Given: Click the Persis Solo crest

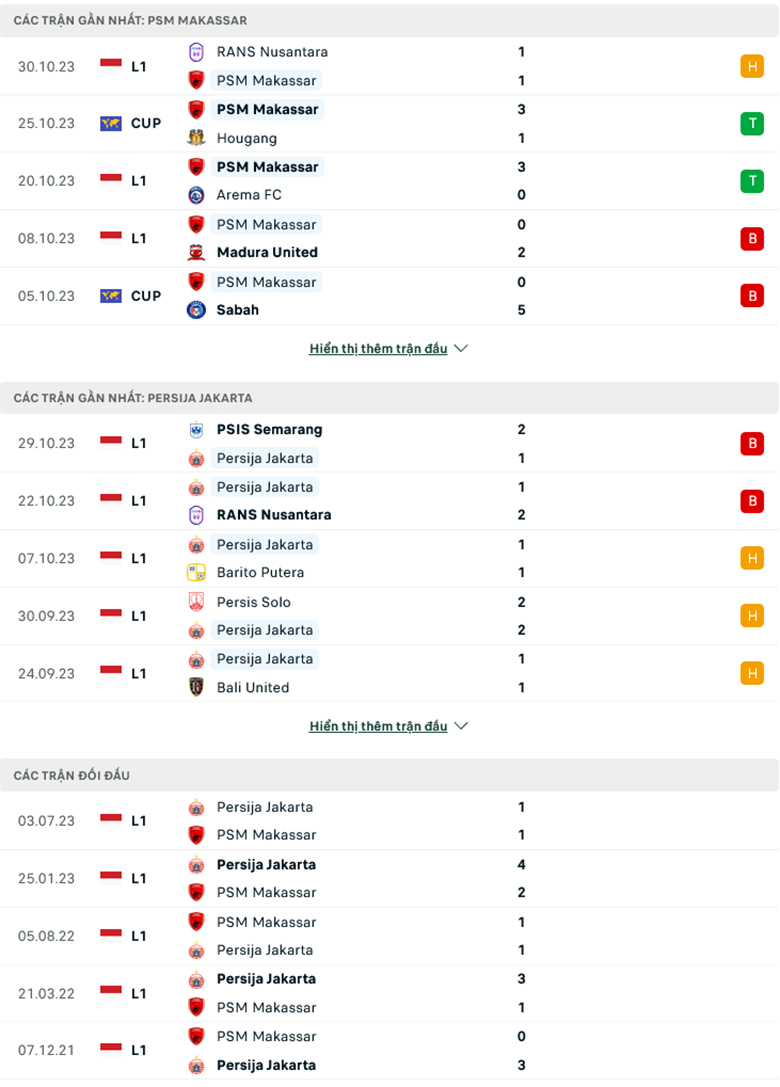Looking at the screenshot, I should pos(194,602).
